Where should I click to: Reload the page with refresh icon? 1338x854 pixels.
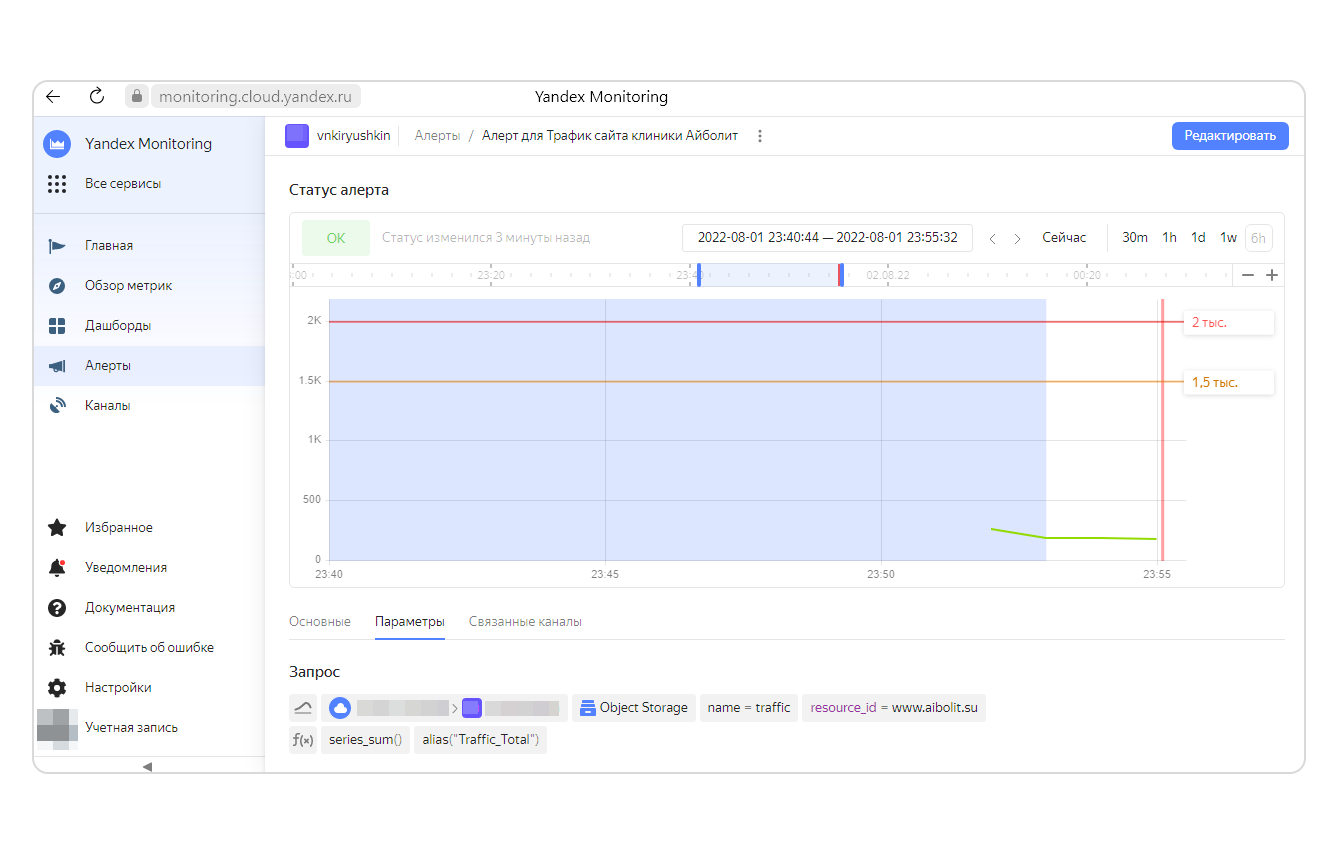click(97, 96)
